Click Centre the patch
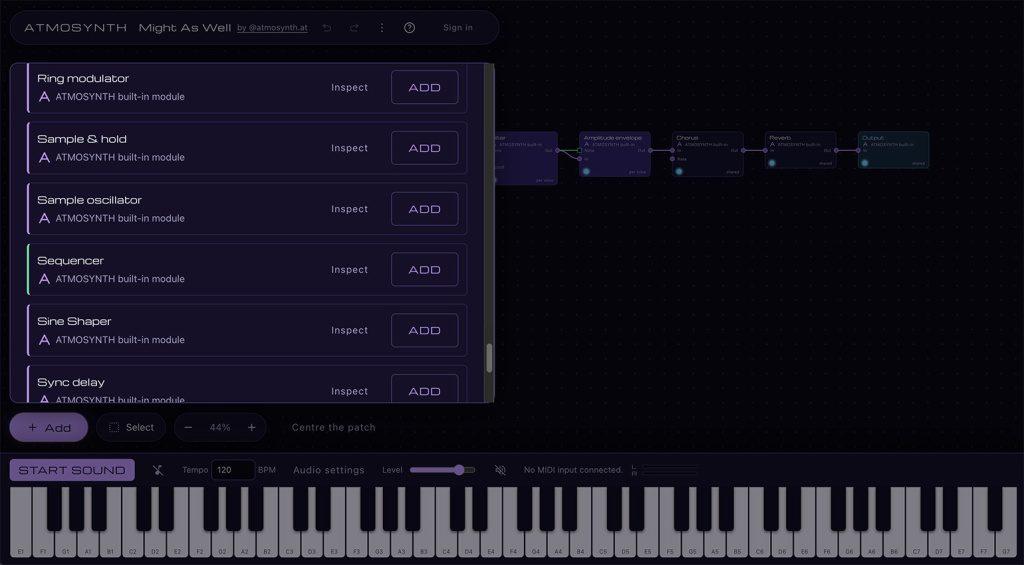The height and width of the screenshot is (565, 1024). point(334,427)
